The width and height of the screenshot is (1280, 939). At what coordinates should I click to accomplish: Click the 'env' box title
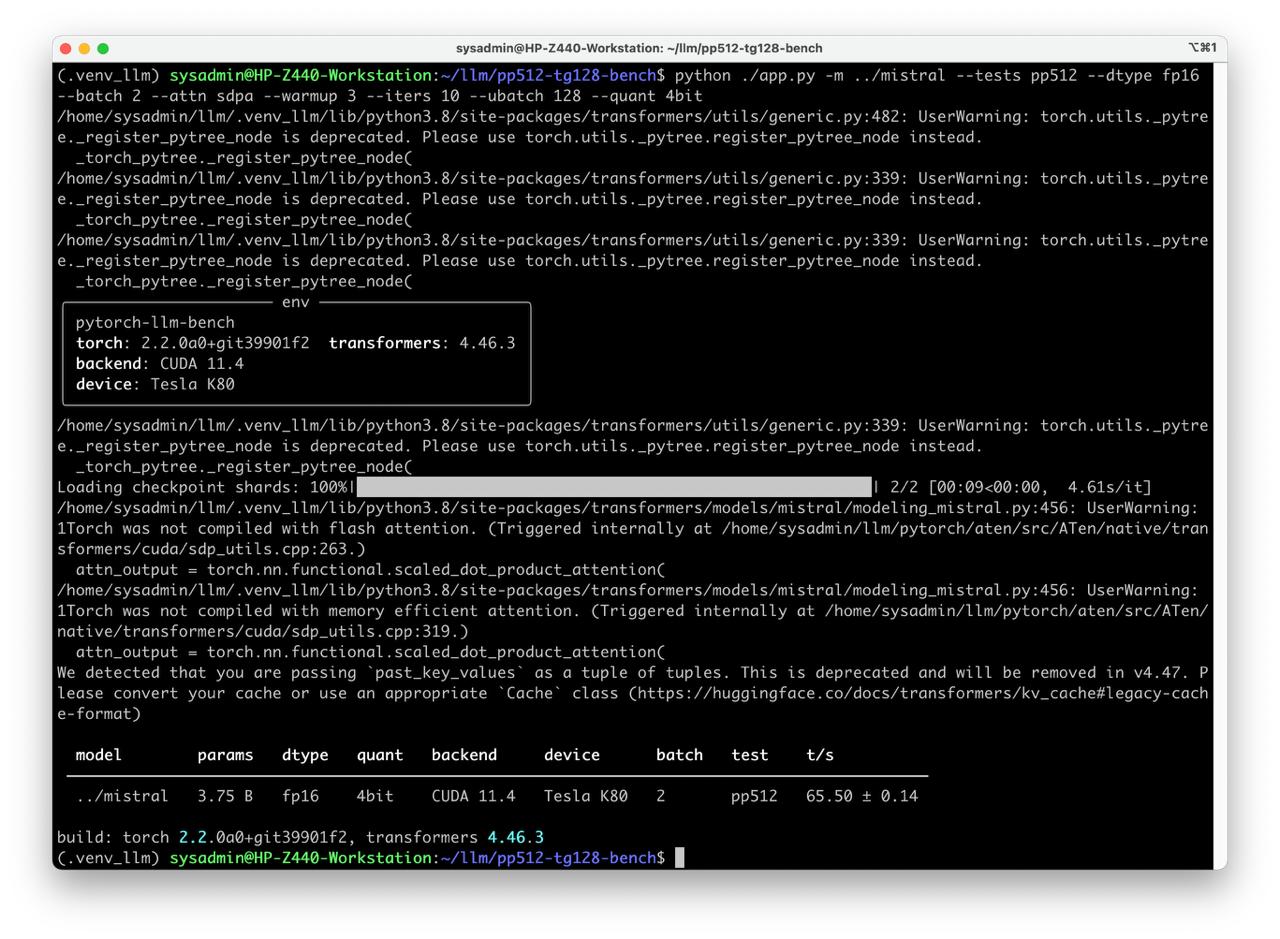(x=296, y=302)
